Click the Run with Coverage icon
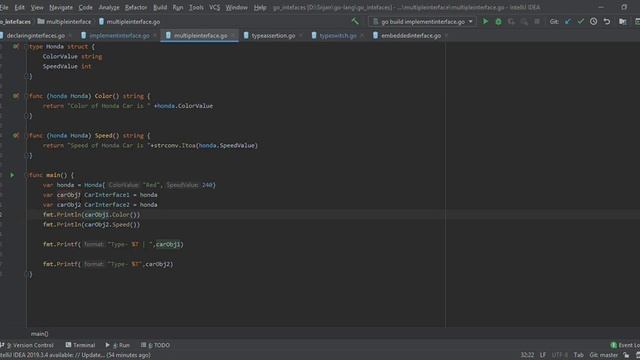Viewport: 640px width, 360px height. [x=511, y=21]
